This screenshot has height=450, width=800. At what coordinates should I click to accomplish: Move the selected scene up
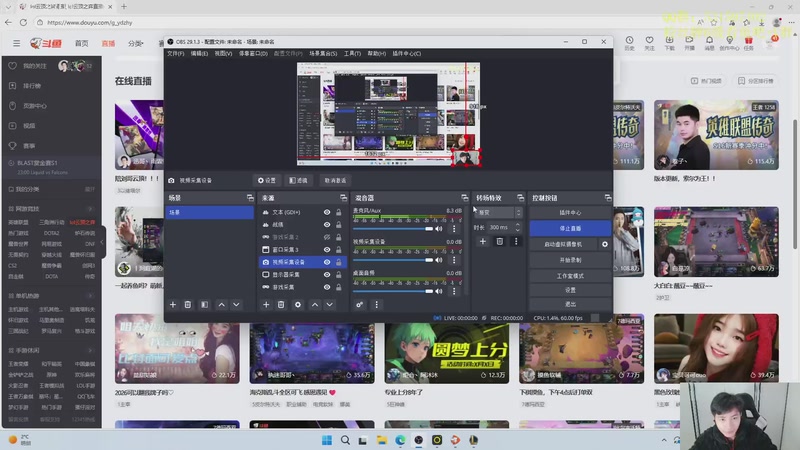coord(221,305)
